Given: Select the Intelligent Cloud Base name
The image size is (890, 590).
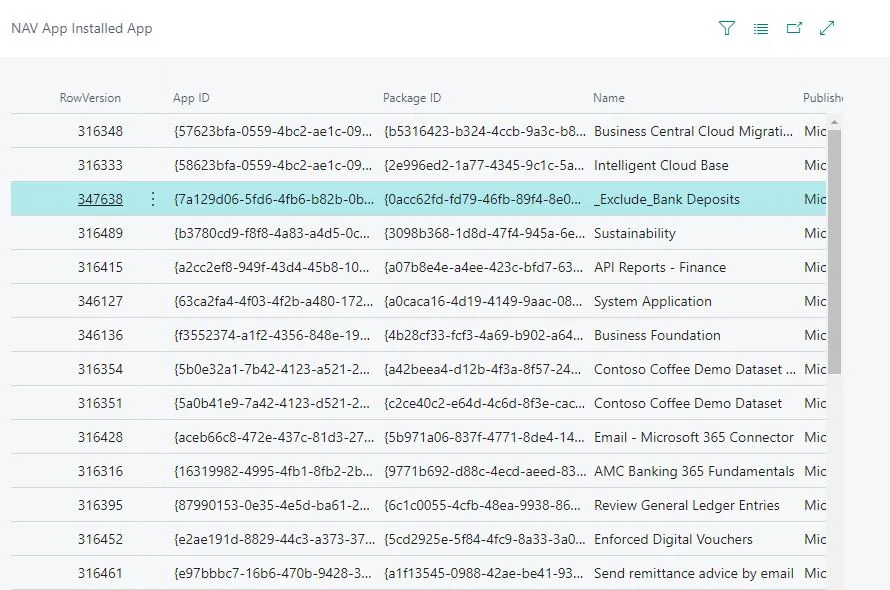Looking at the screenshot, I should click(x=661, y=165).
